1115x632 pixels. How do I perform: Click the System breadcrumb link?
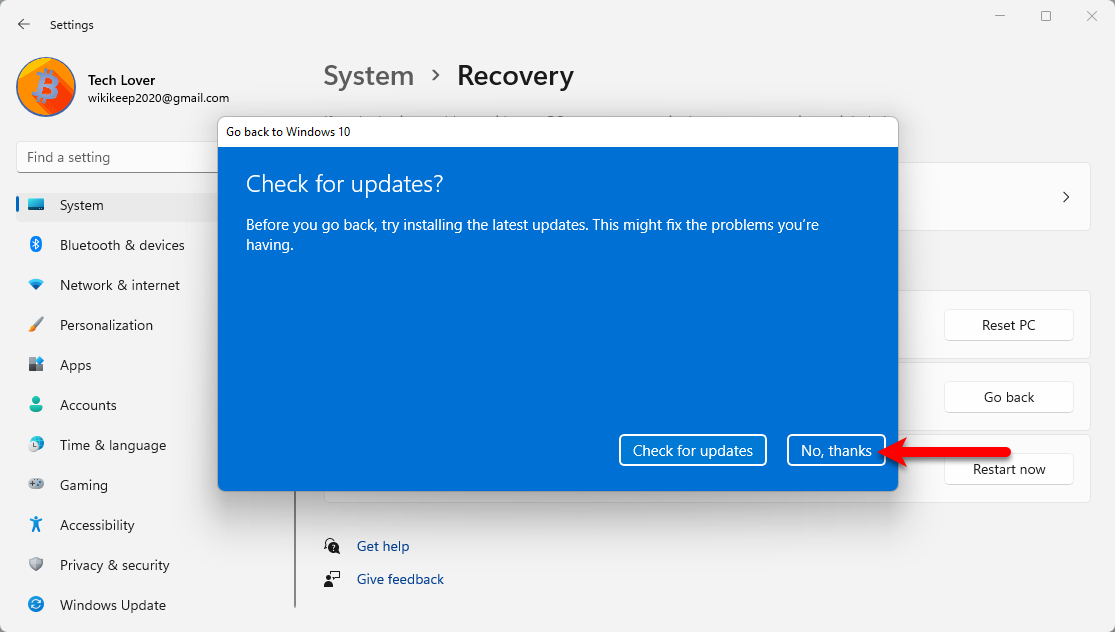(x=368, y=76)
